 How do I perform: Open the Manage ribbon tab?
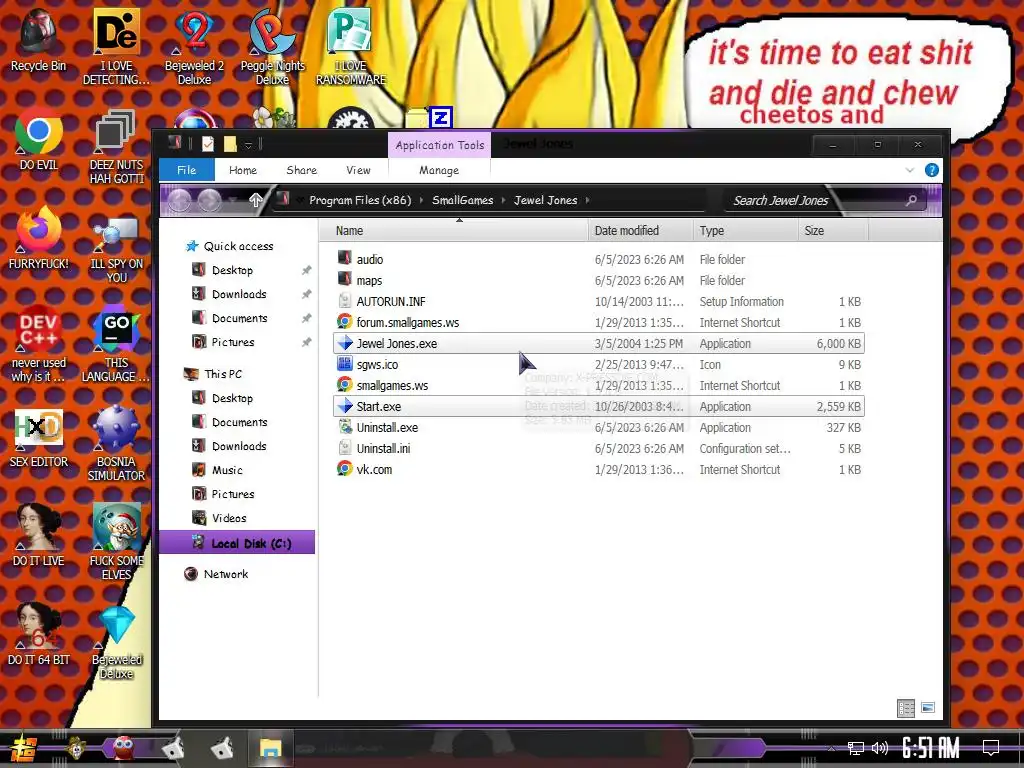click(439, 170)
